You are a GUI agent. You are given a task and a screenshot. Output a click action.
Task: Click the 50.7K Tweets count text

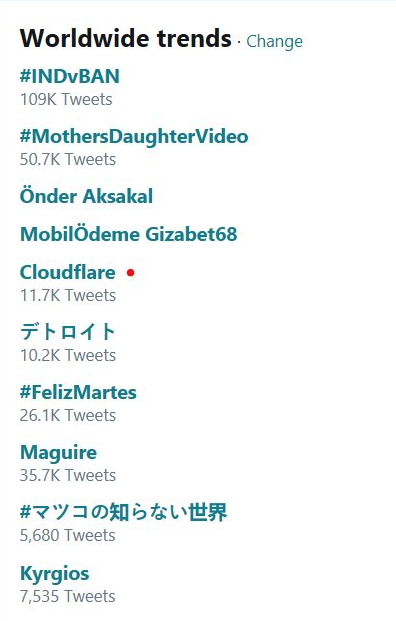click(x=68, y=160)
